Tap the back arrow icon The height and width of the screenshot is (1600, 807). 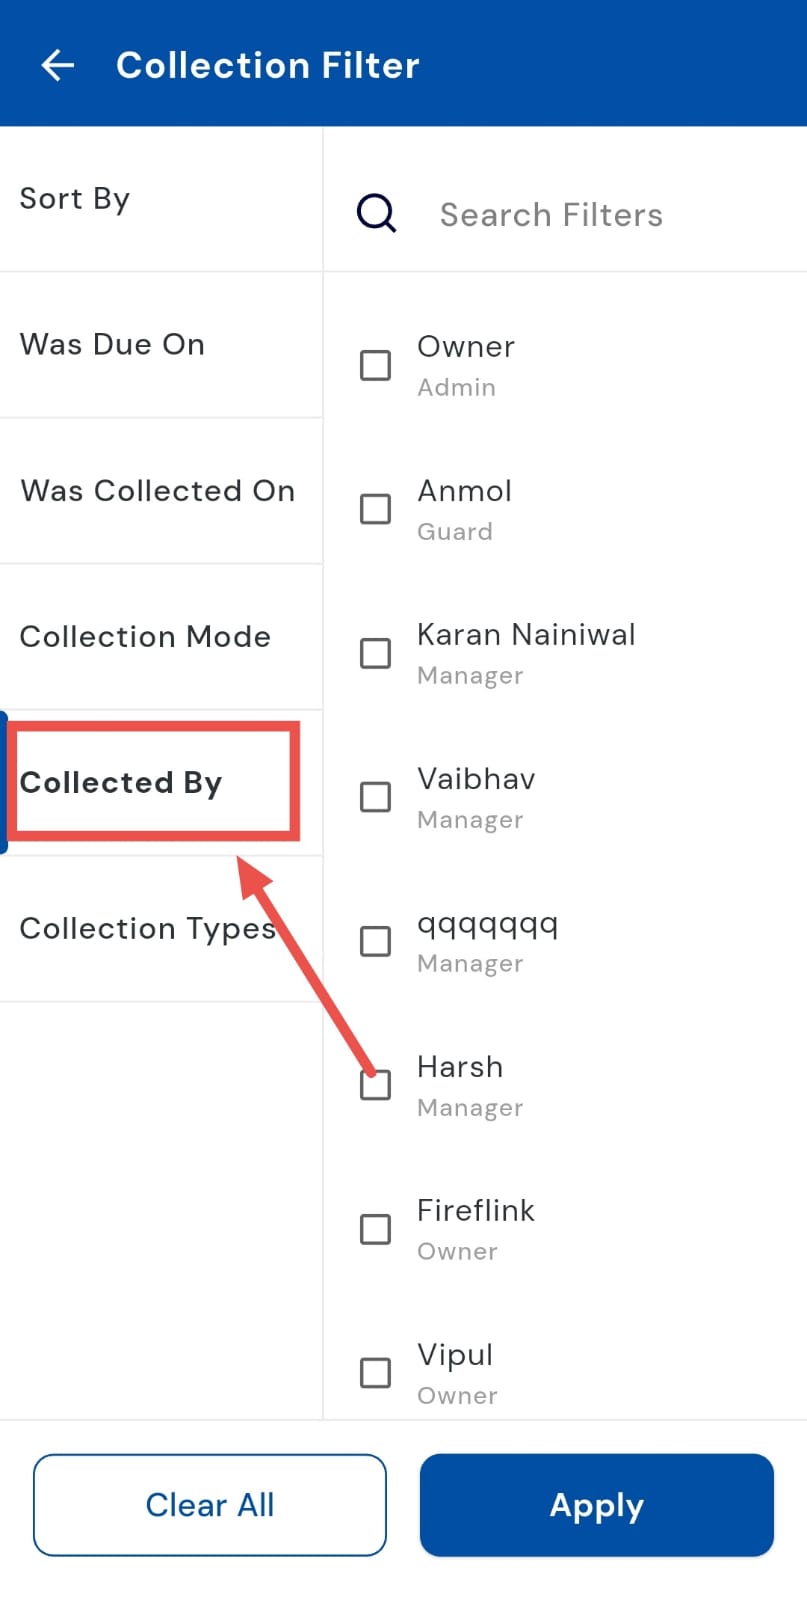[x=58, y=65]
